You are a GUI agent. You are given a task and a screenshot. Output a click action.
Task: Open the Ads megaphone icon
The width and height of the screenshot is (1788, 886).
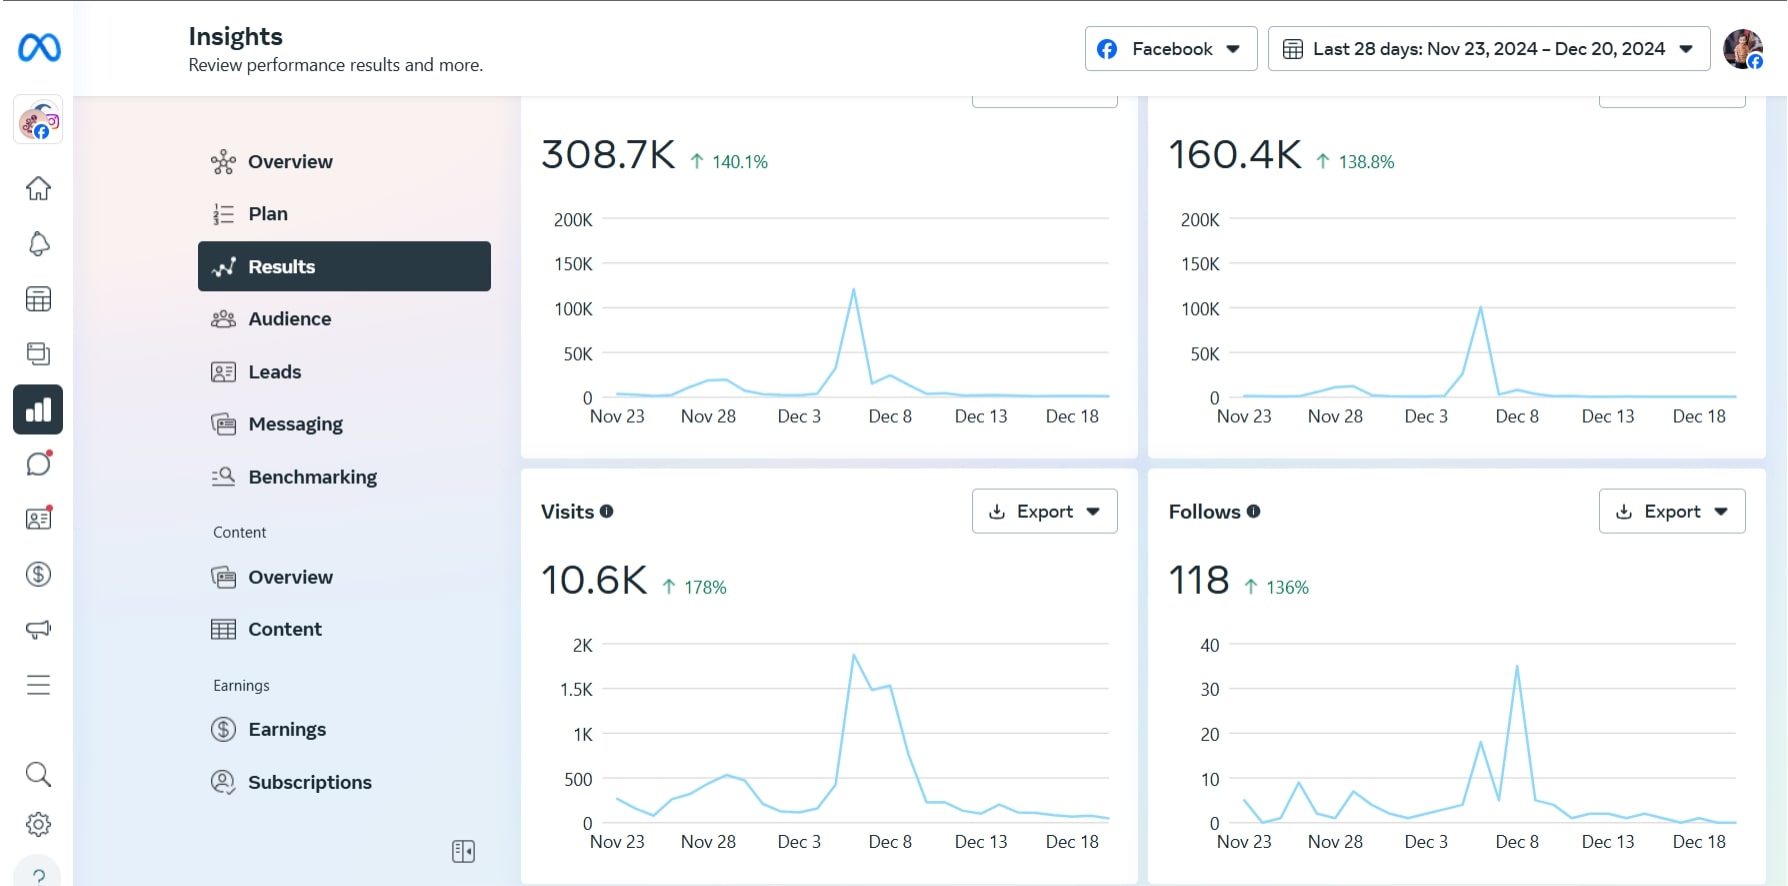(x=38, y=629)
